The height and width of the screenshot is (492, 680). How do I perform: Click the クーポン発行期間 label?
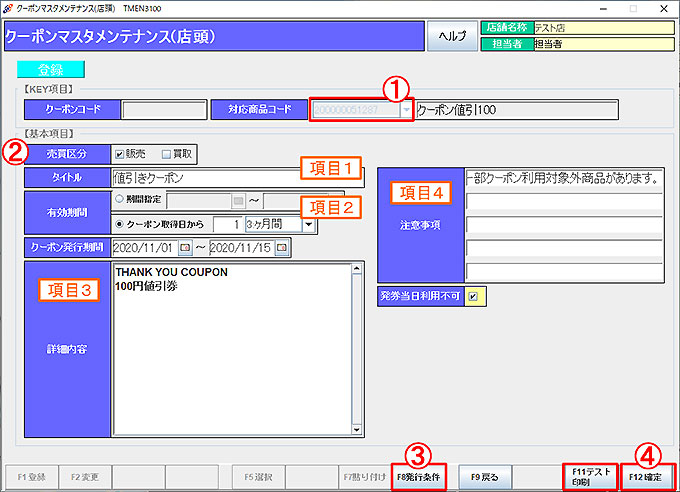pos(67,248)
